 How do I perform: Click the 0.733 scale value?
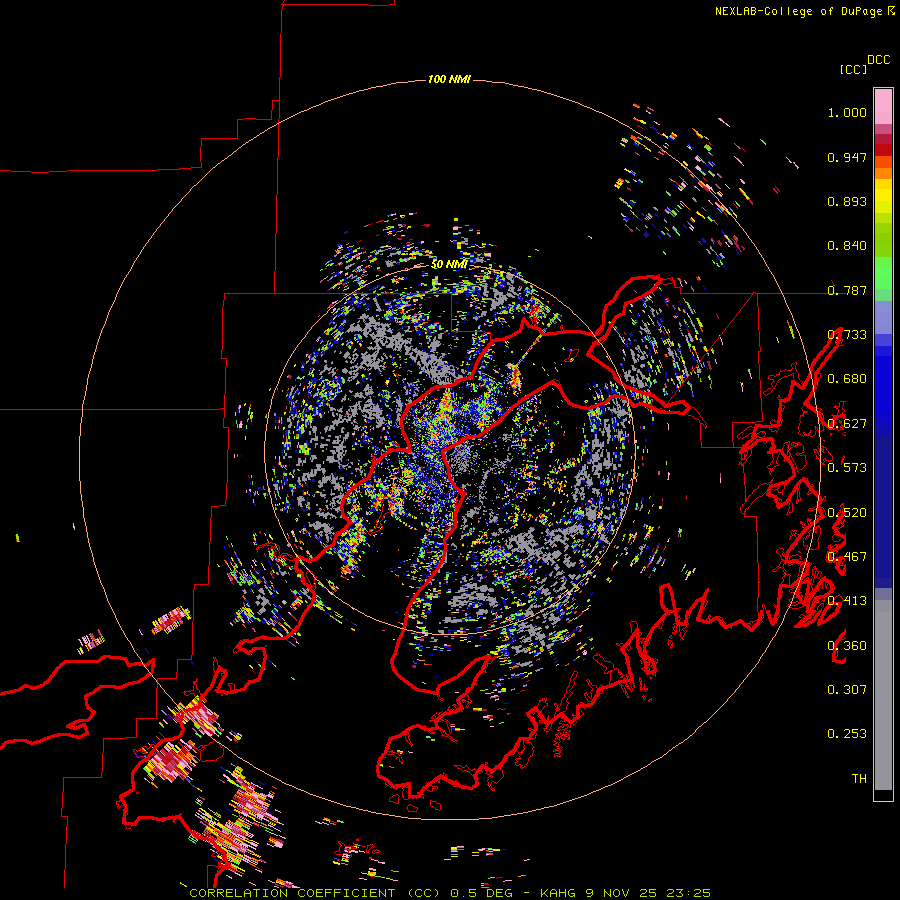(847, 335)
